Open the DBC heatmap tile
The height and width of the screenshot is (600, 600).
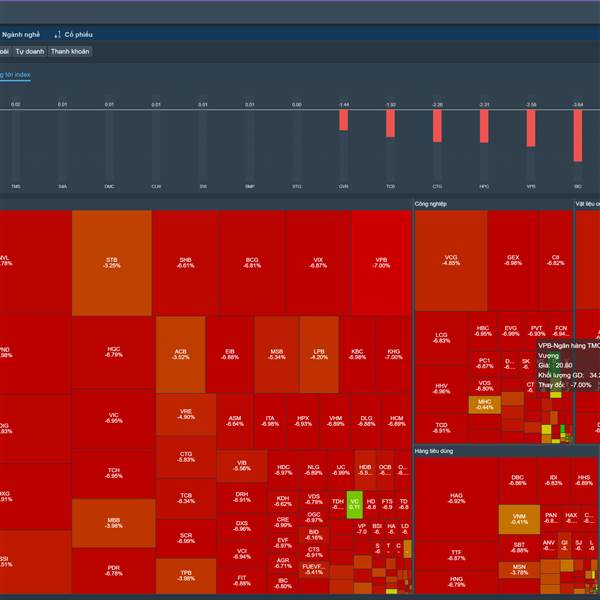(x=517, y=481)
